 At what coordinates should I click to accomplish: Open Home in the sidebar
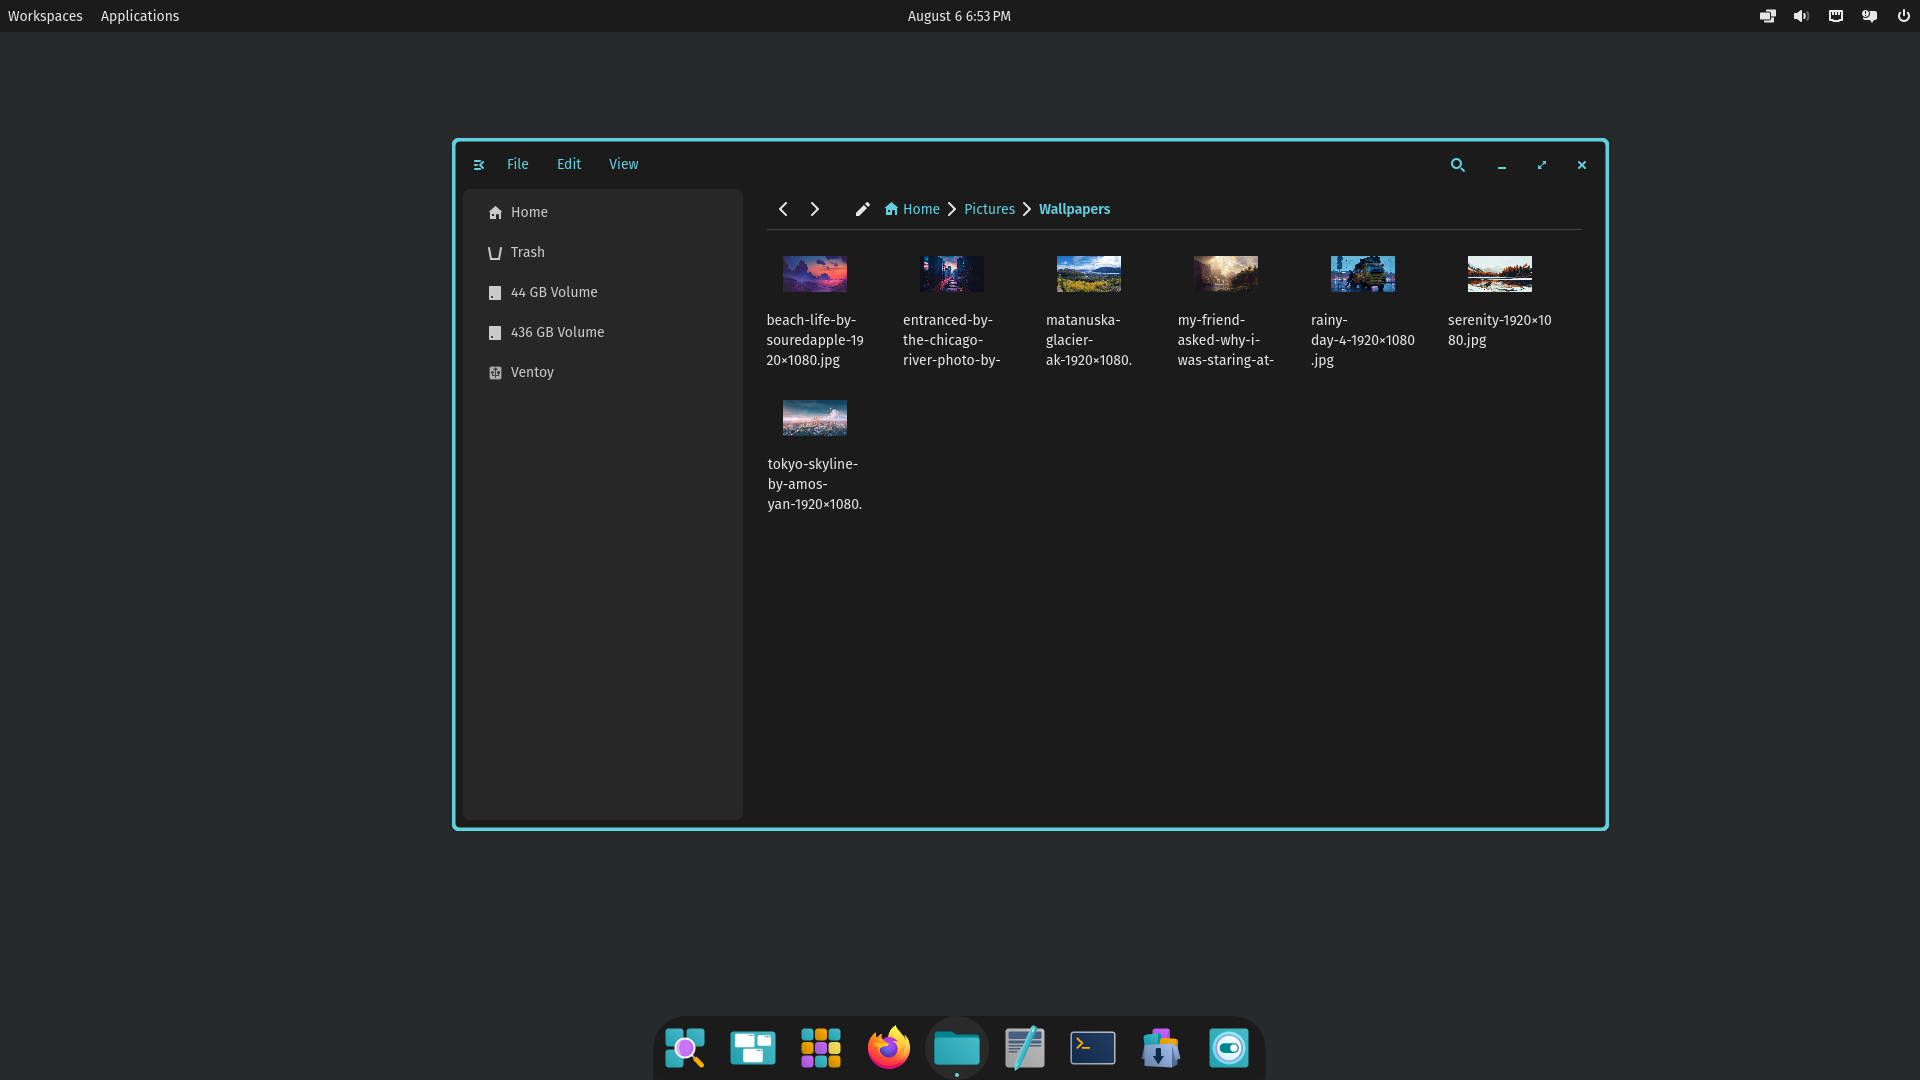603,212
